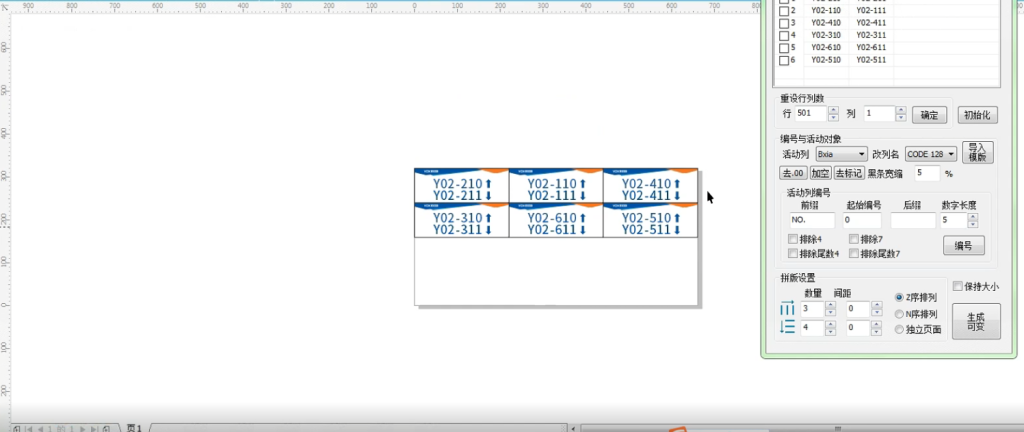Select the Y02-210 label on canvas

(461, 185)
